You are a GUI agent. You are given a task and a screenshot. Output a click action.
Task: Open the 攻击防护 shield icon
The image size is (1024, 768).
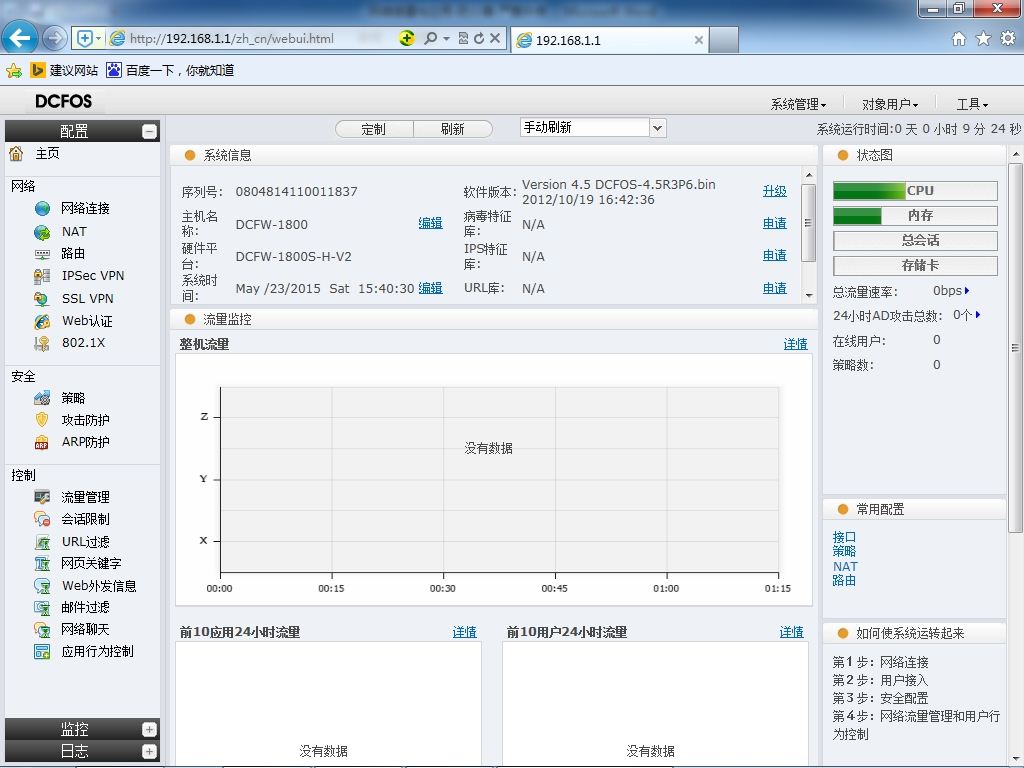coord(42,420)
